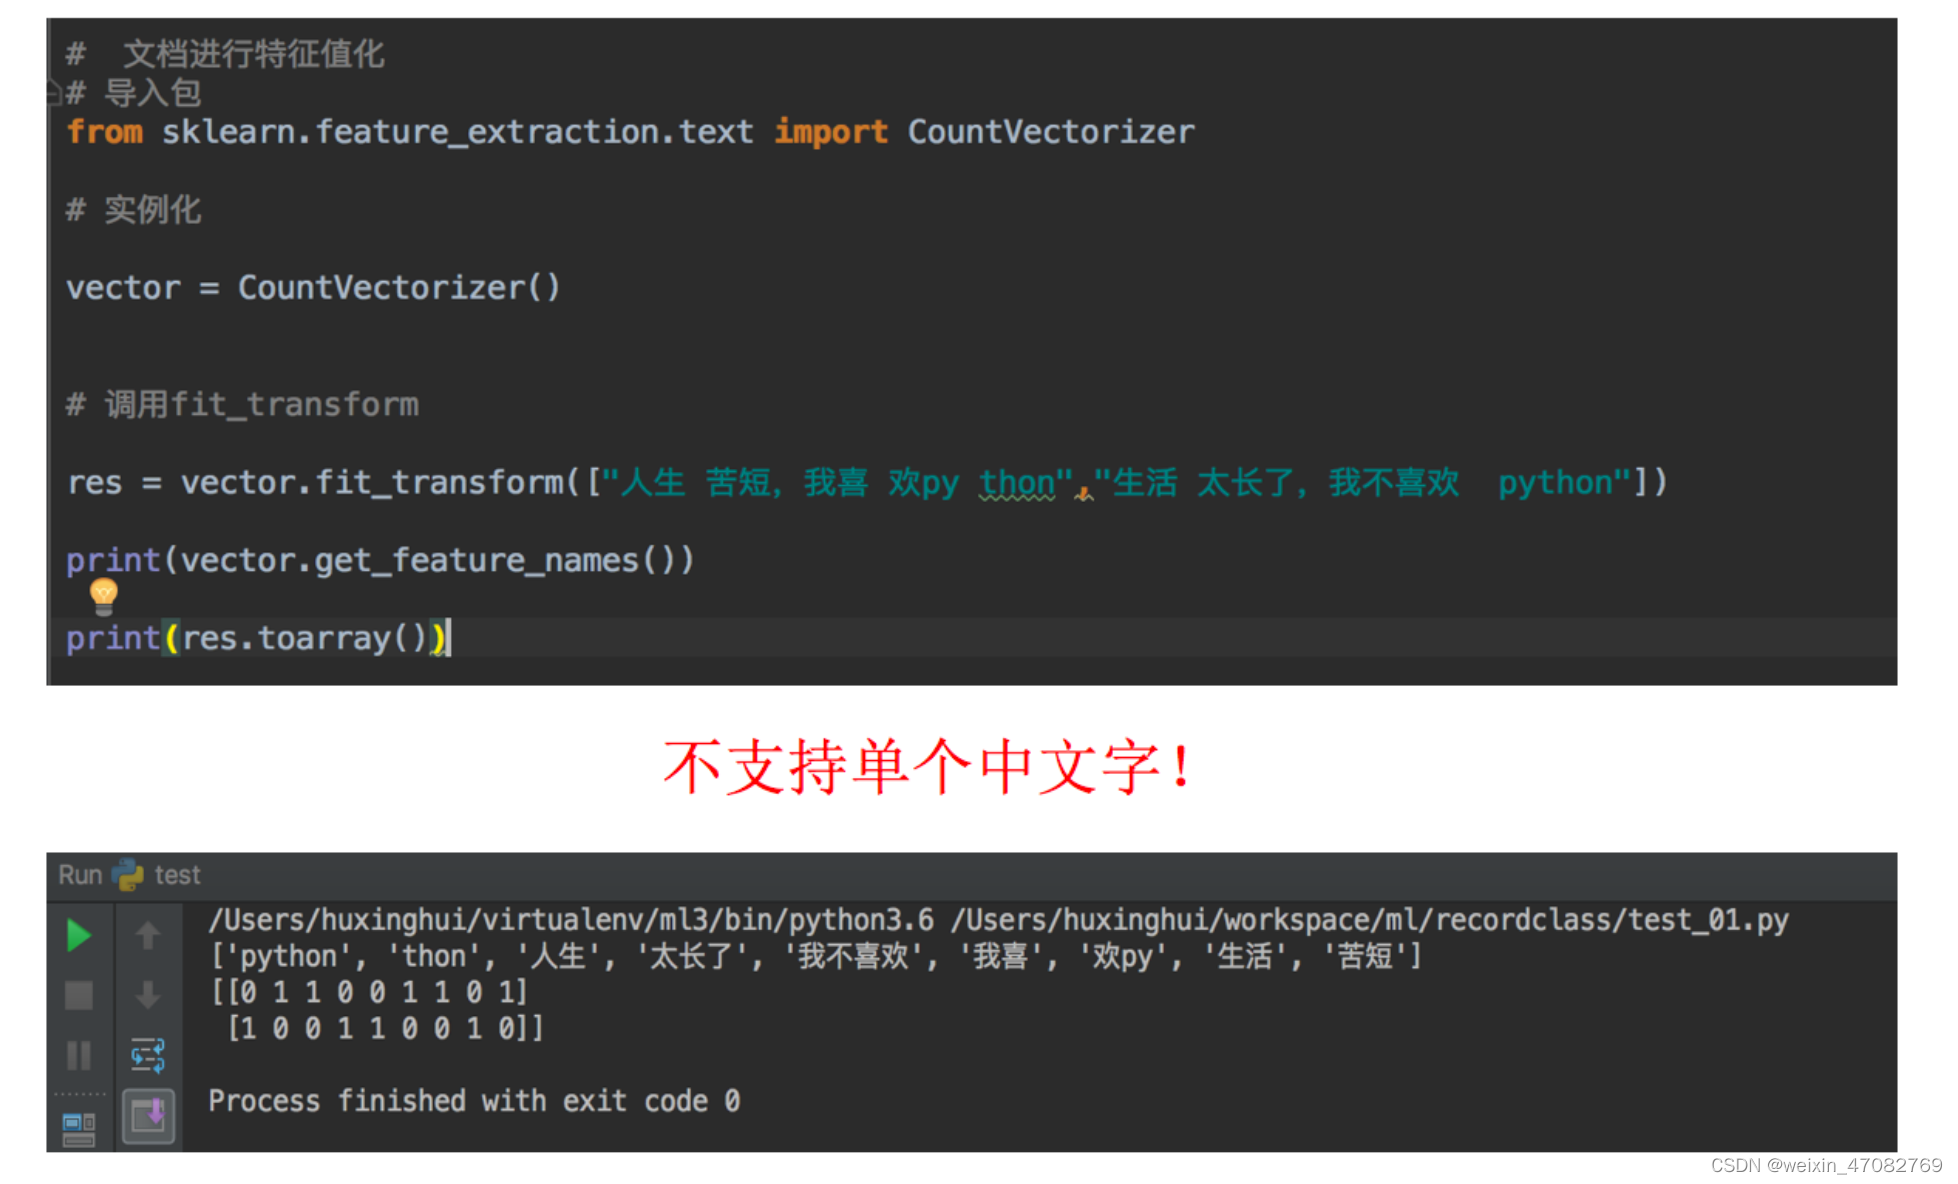Screen dimensions: 1958x1184
Task: Select the test run configuration tab
Action: [176, 873]
